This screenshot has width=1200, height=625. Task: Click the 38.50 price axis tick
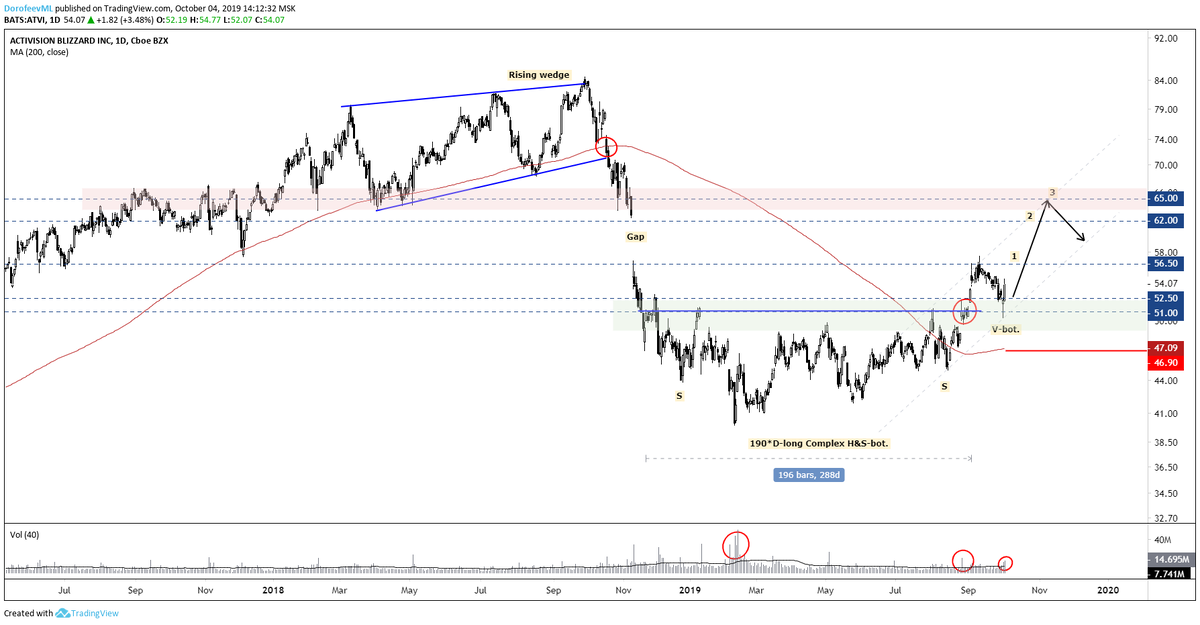(x=1164, y=441)
